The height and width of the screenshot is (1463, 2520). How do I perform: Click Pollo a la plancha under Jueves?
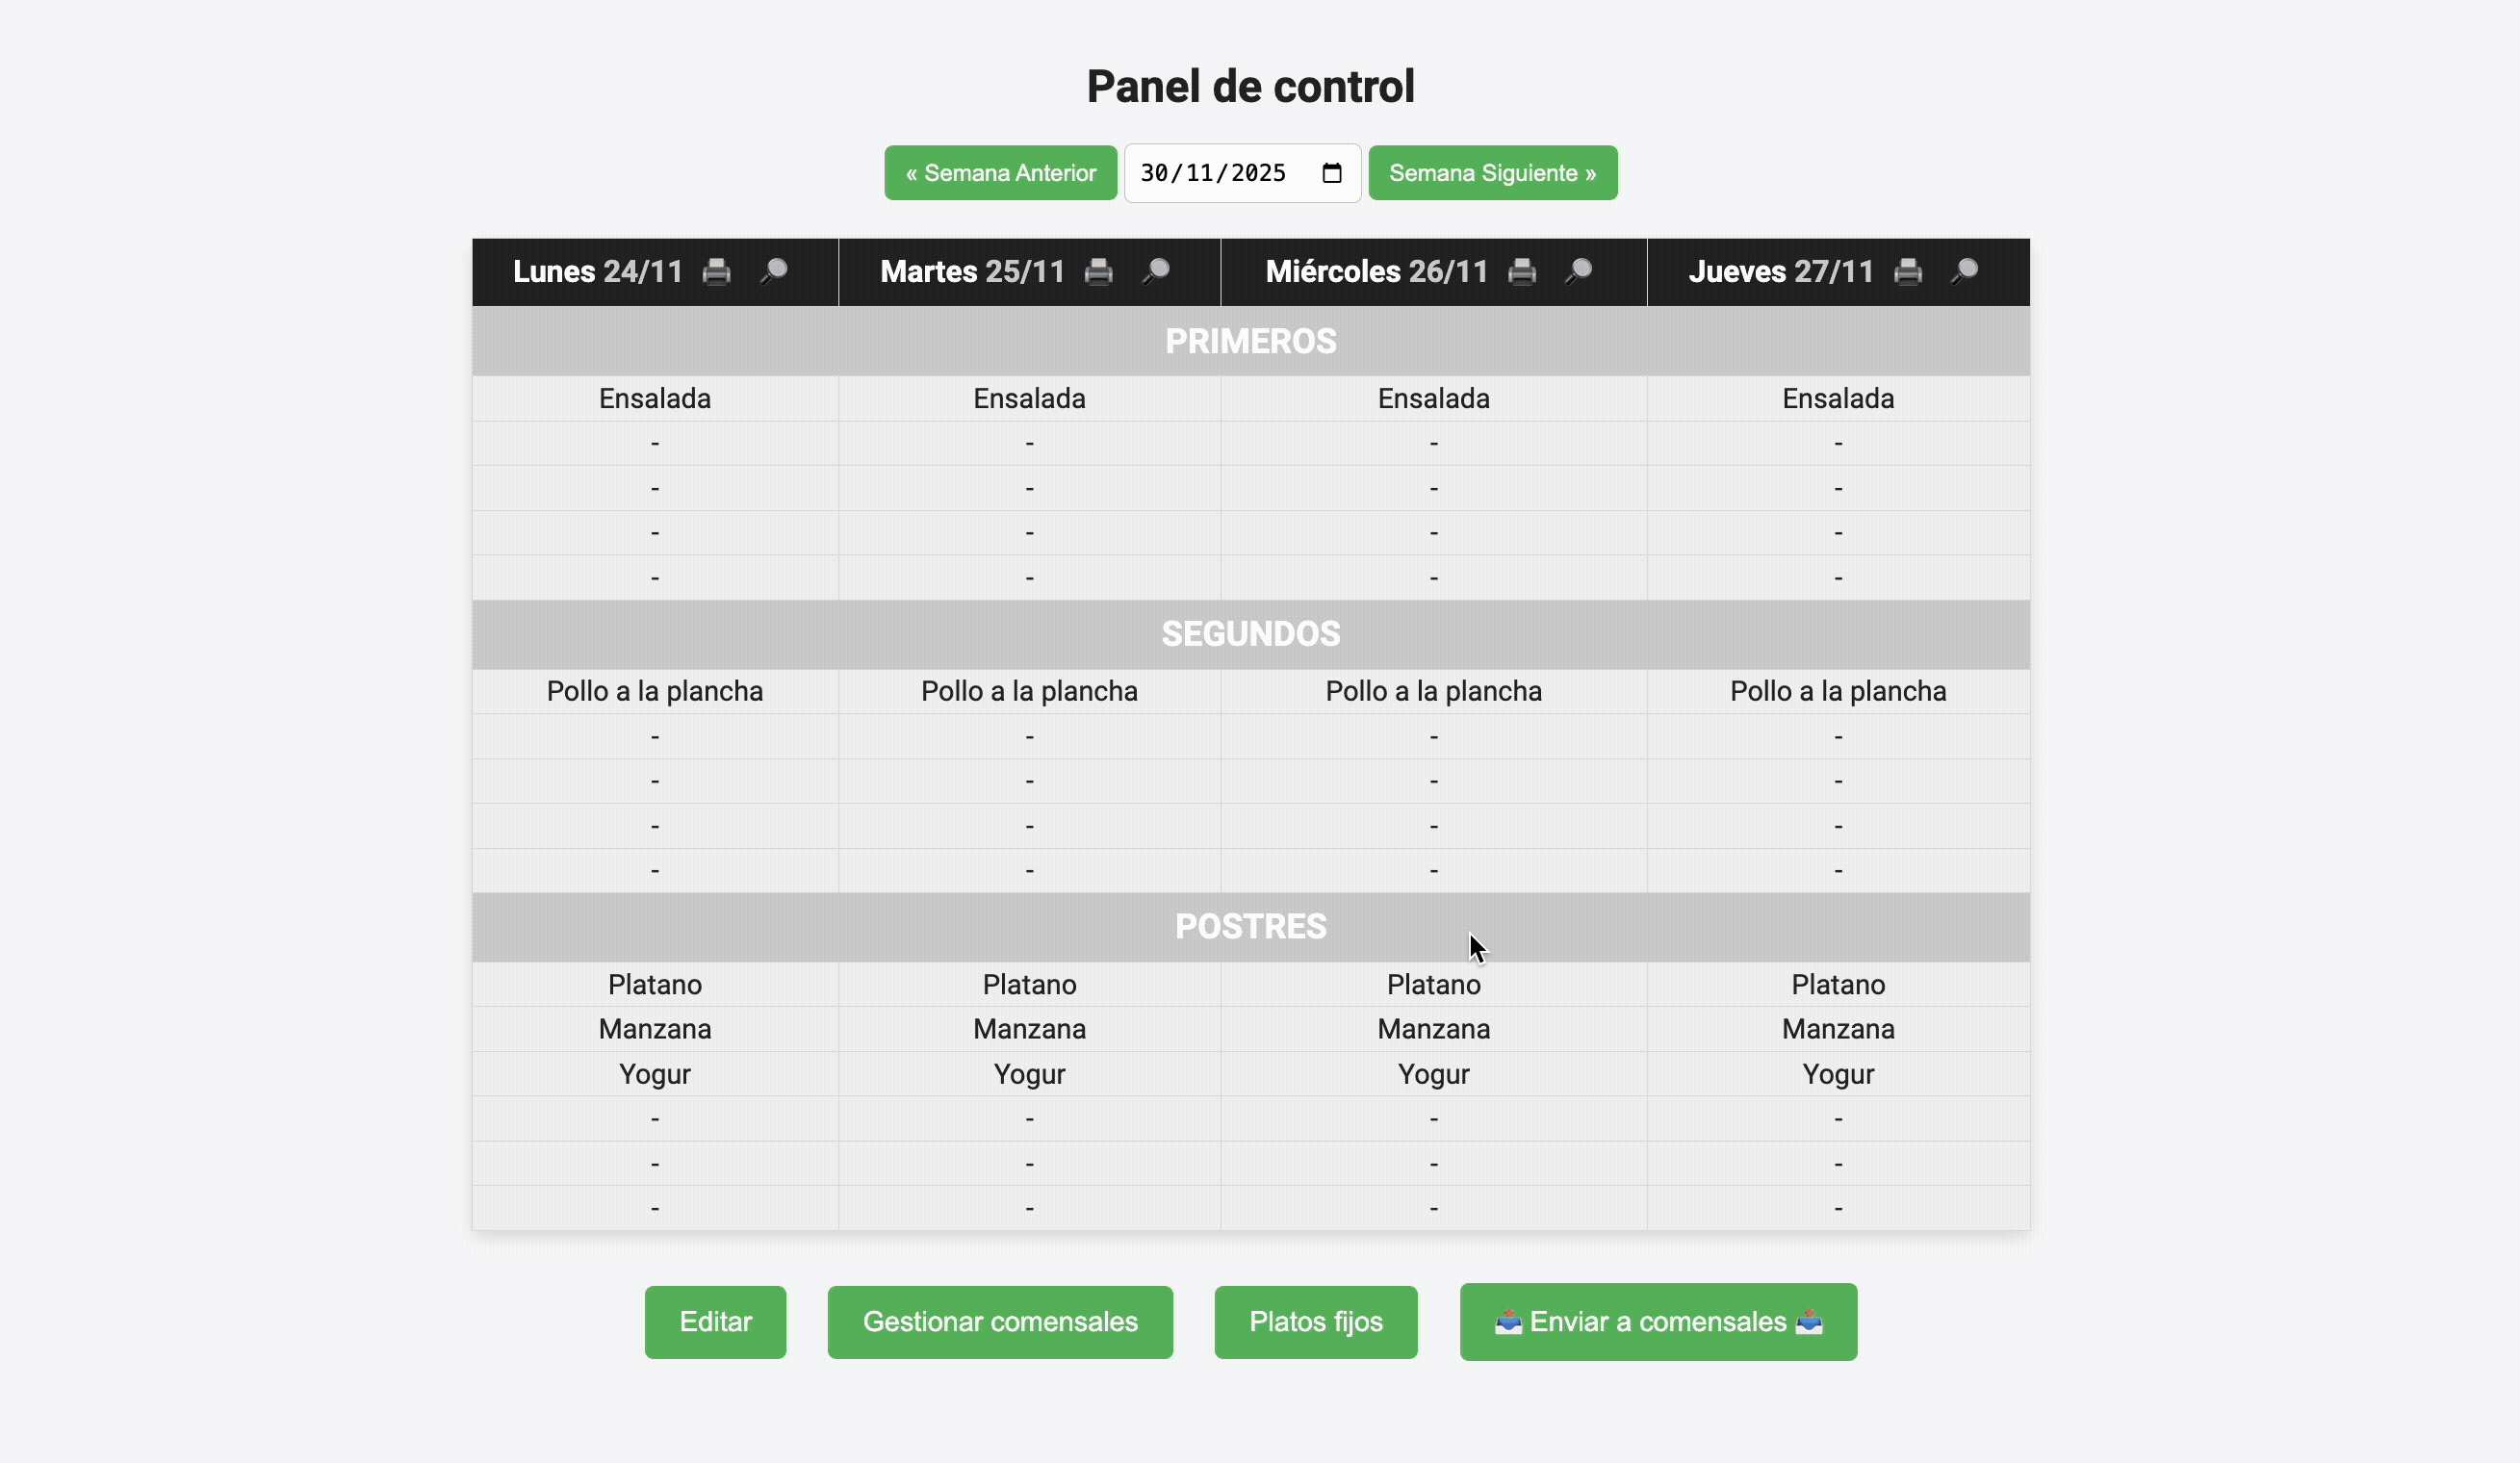1838,691
